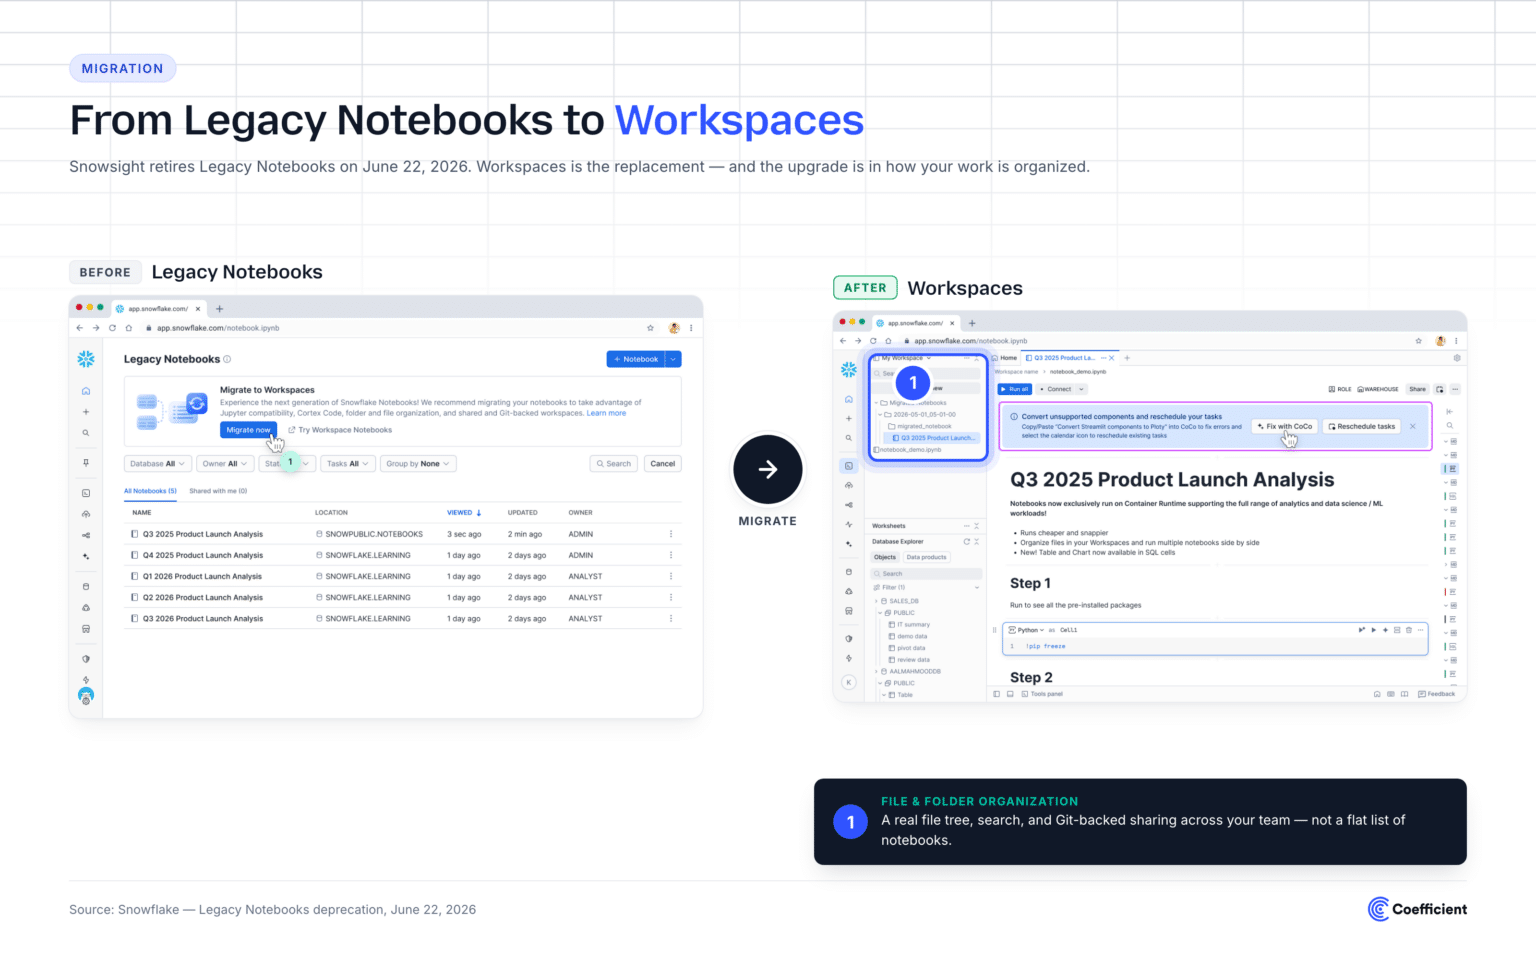Open Q3 2026 Product Launch Analysis notebook row

(403, 619)
